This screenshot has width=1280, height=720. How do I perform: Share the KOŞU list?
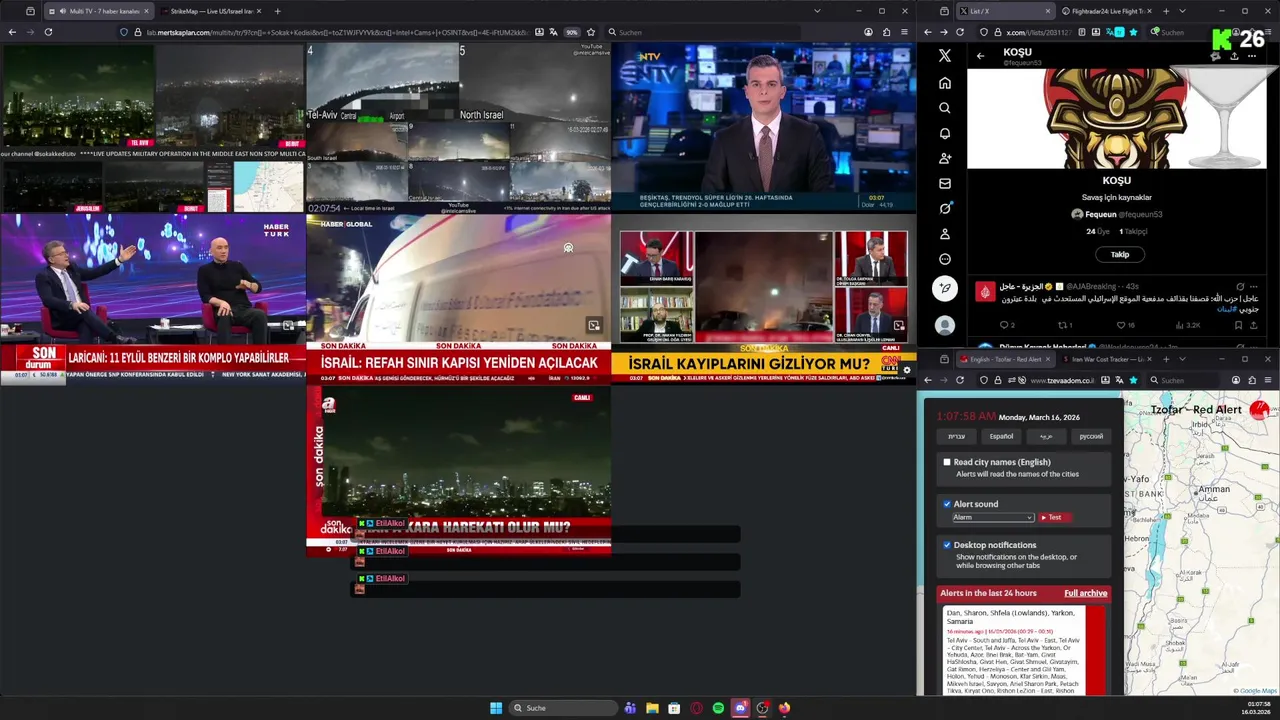pos(1234,56)
